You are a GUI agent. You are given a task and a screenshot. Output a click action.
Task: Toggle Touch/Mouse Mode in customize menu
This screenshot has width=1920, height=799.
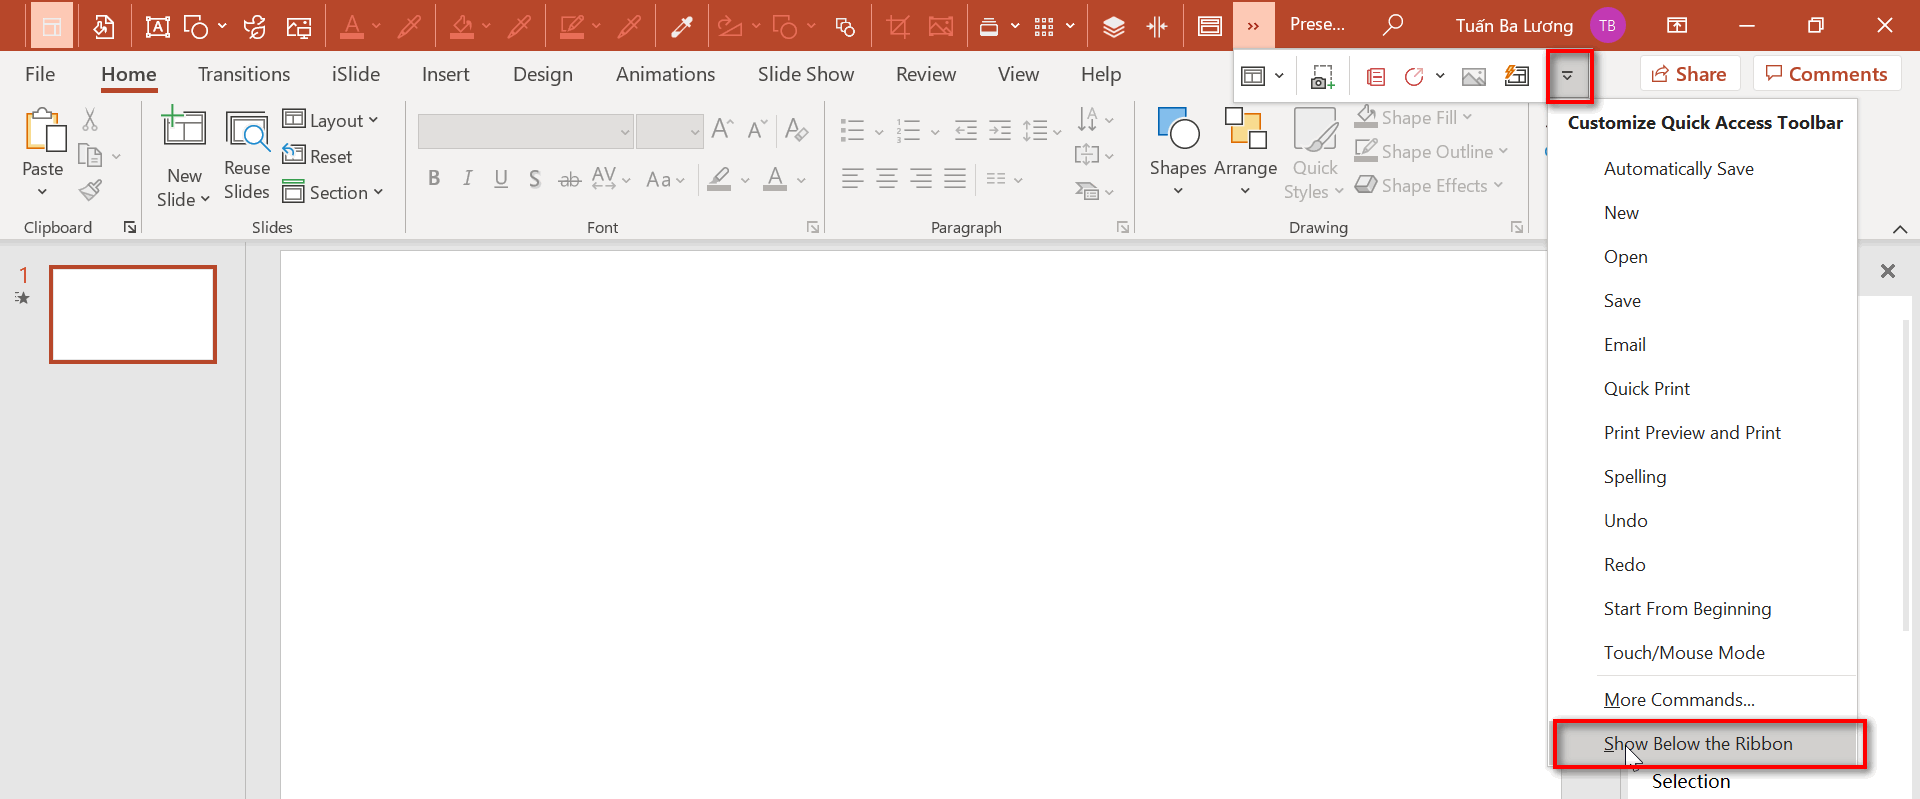tap(1702, 653)
